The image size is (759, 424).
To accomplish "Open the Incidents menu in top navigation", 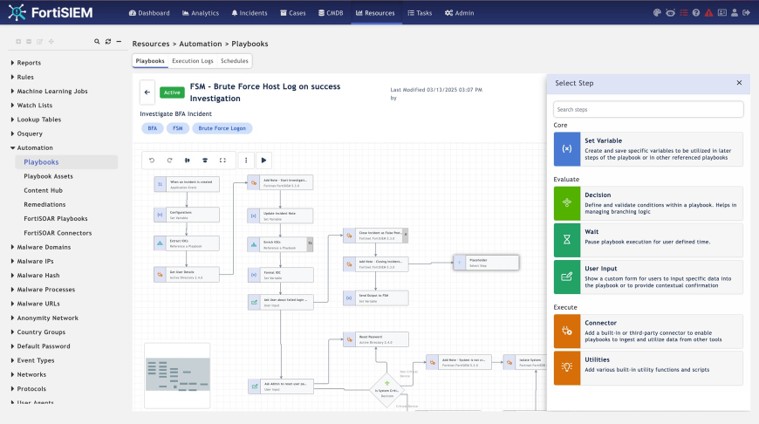I will coord(248,14).
